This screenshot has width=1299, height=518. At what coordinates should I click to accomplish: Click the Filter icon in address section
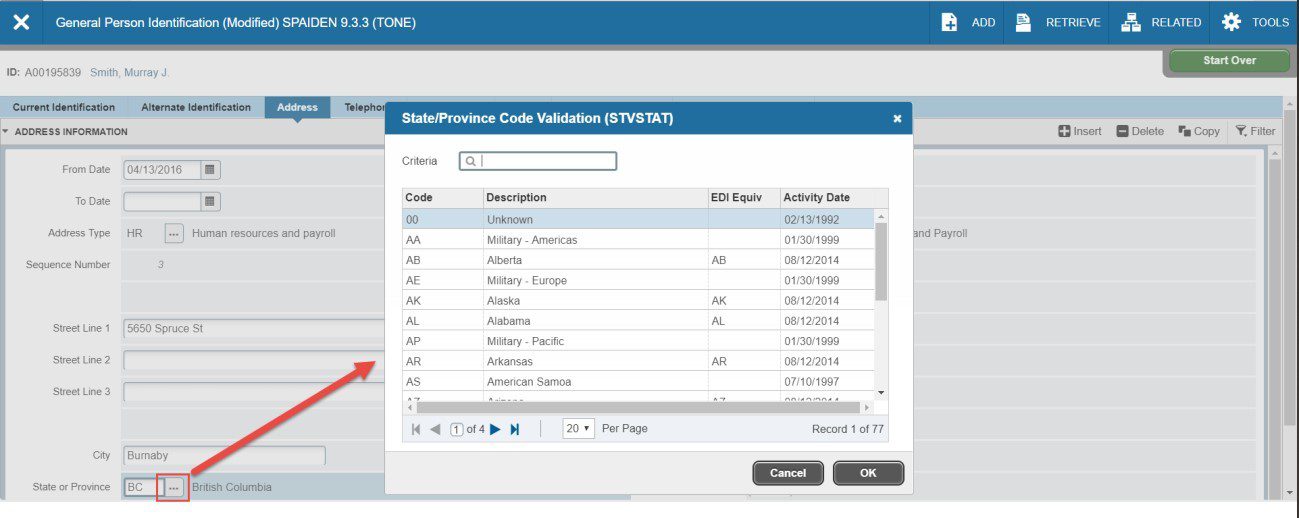pyautogui.click(x=1241, y=131)
